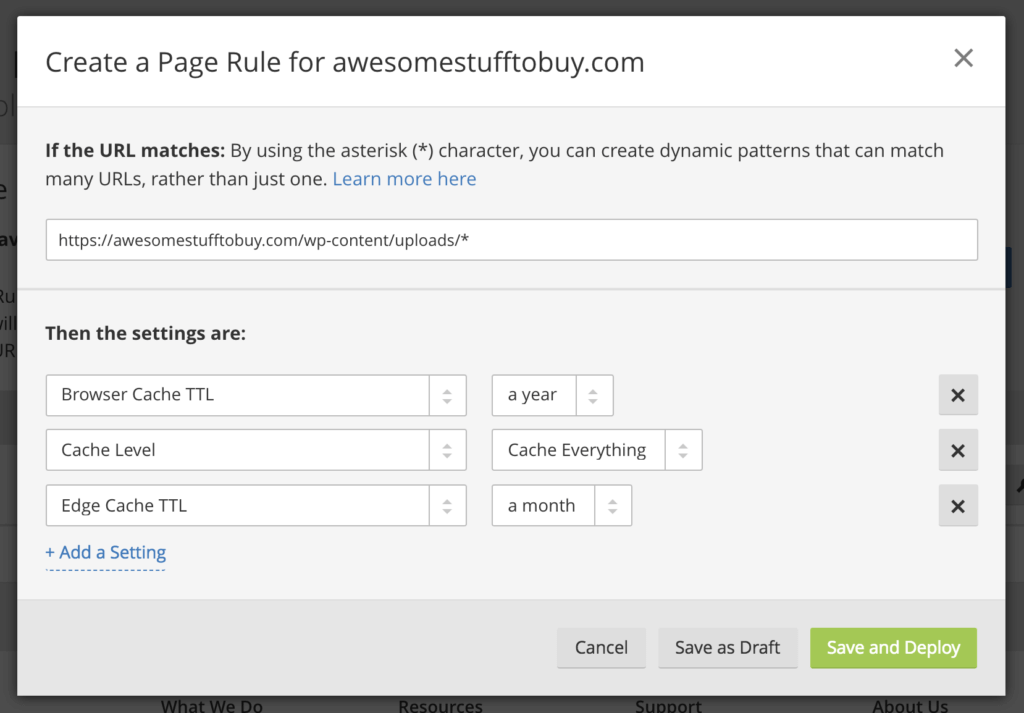Click '+ Add a Setting' link
1024x713 pixels.
[x=106, y=552]
